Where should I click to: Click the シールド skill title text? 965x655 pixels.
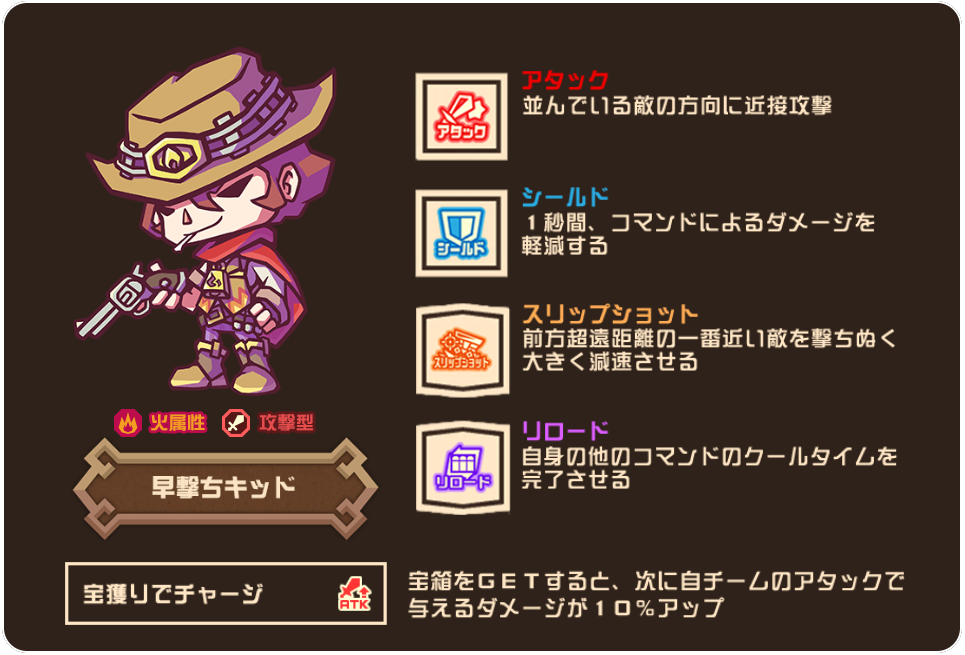565,197
